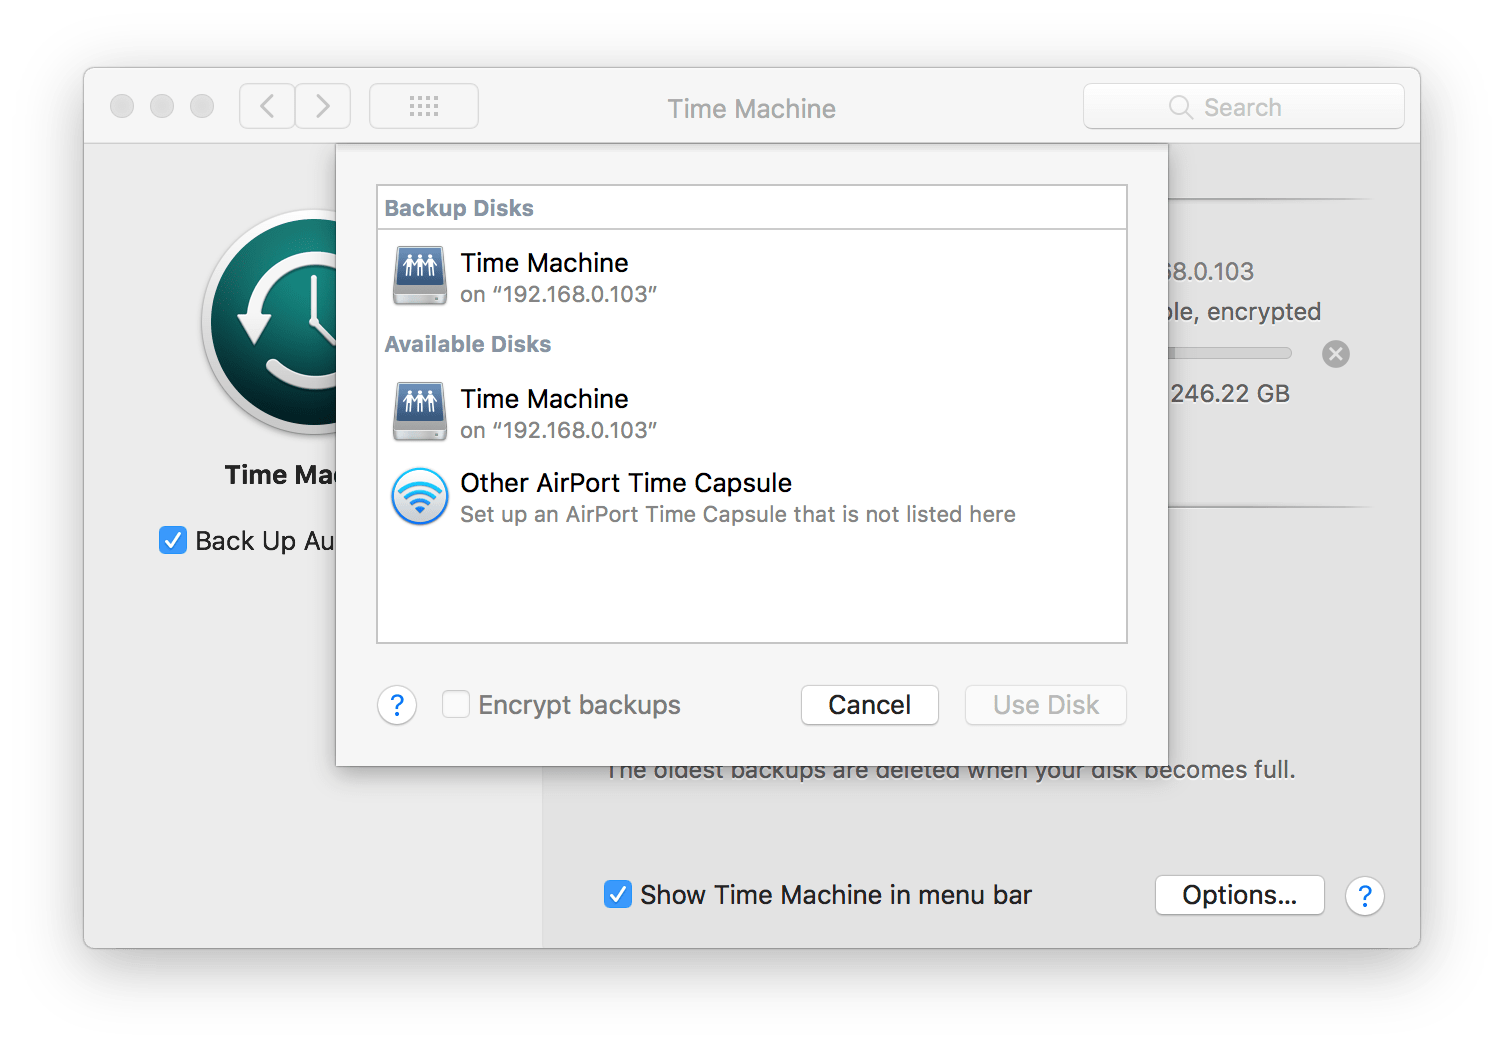The image size is (1504, 1048).
Task: Toggle Back Up Automatically checkbox
Action: coord(173,540)
